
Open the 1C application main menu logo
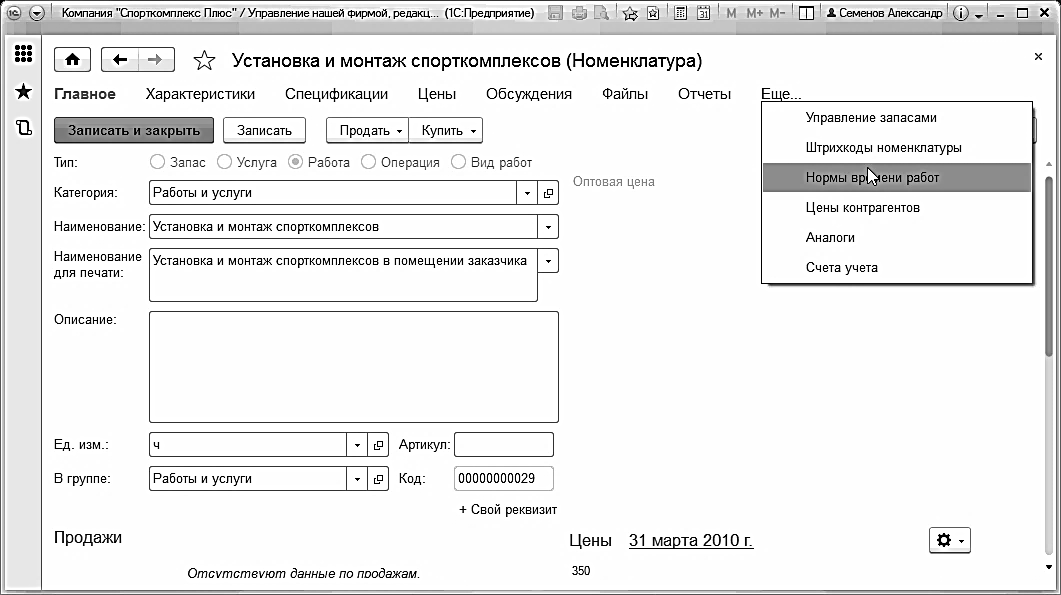pos(14,13)
